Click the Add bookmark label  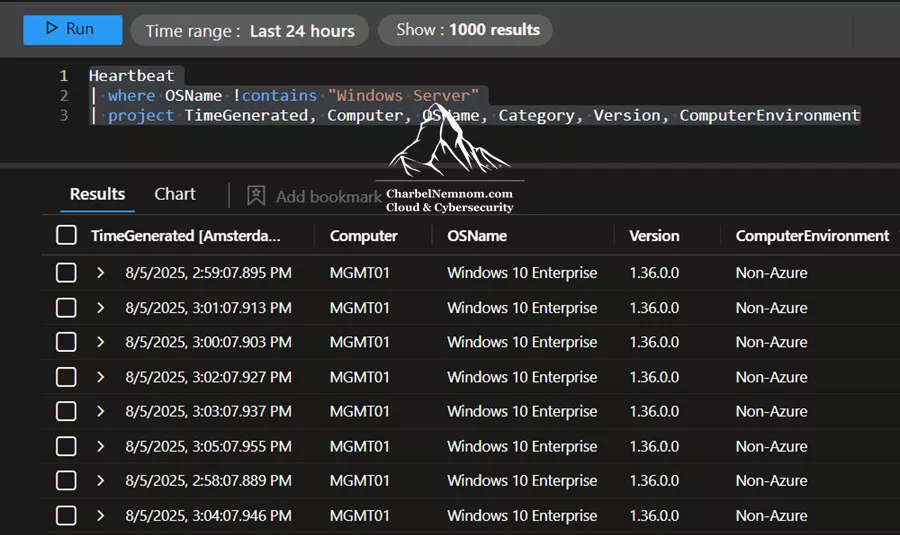pos(328,196)
